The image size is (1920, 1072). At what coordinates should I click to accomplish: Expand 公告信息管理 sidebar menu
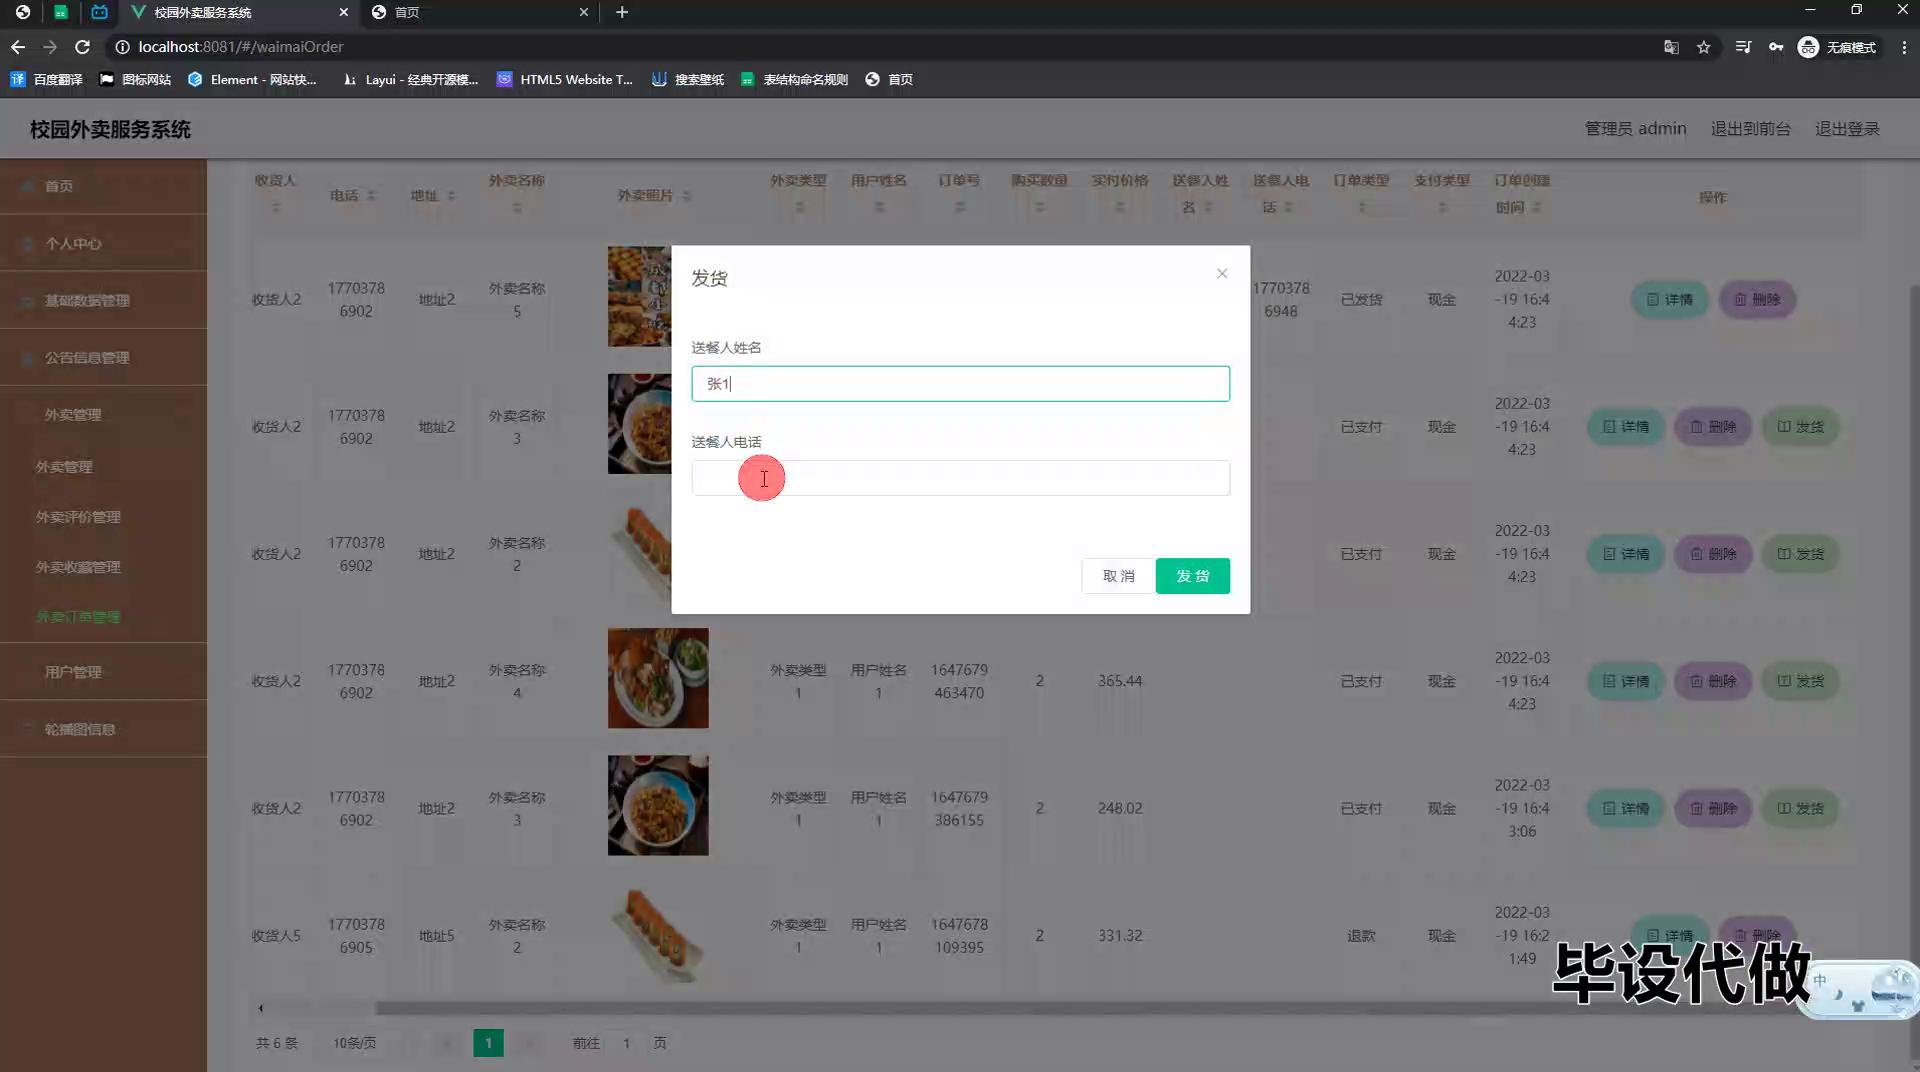[87, 357]
